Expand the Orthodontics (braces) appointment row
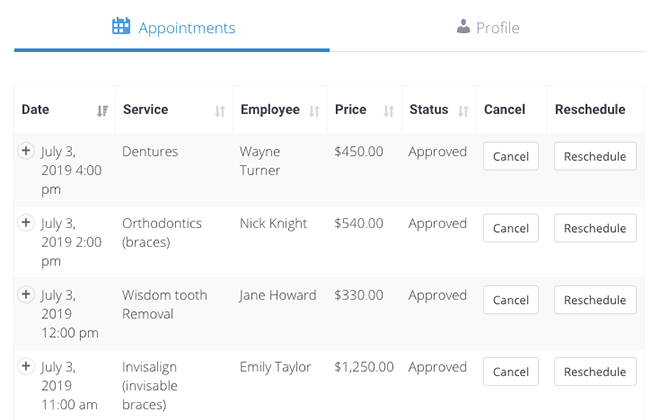Screen dimensions: 660x420 click(x=26, y=222)
